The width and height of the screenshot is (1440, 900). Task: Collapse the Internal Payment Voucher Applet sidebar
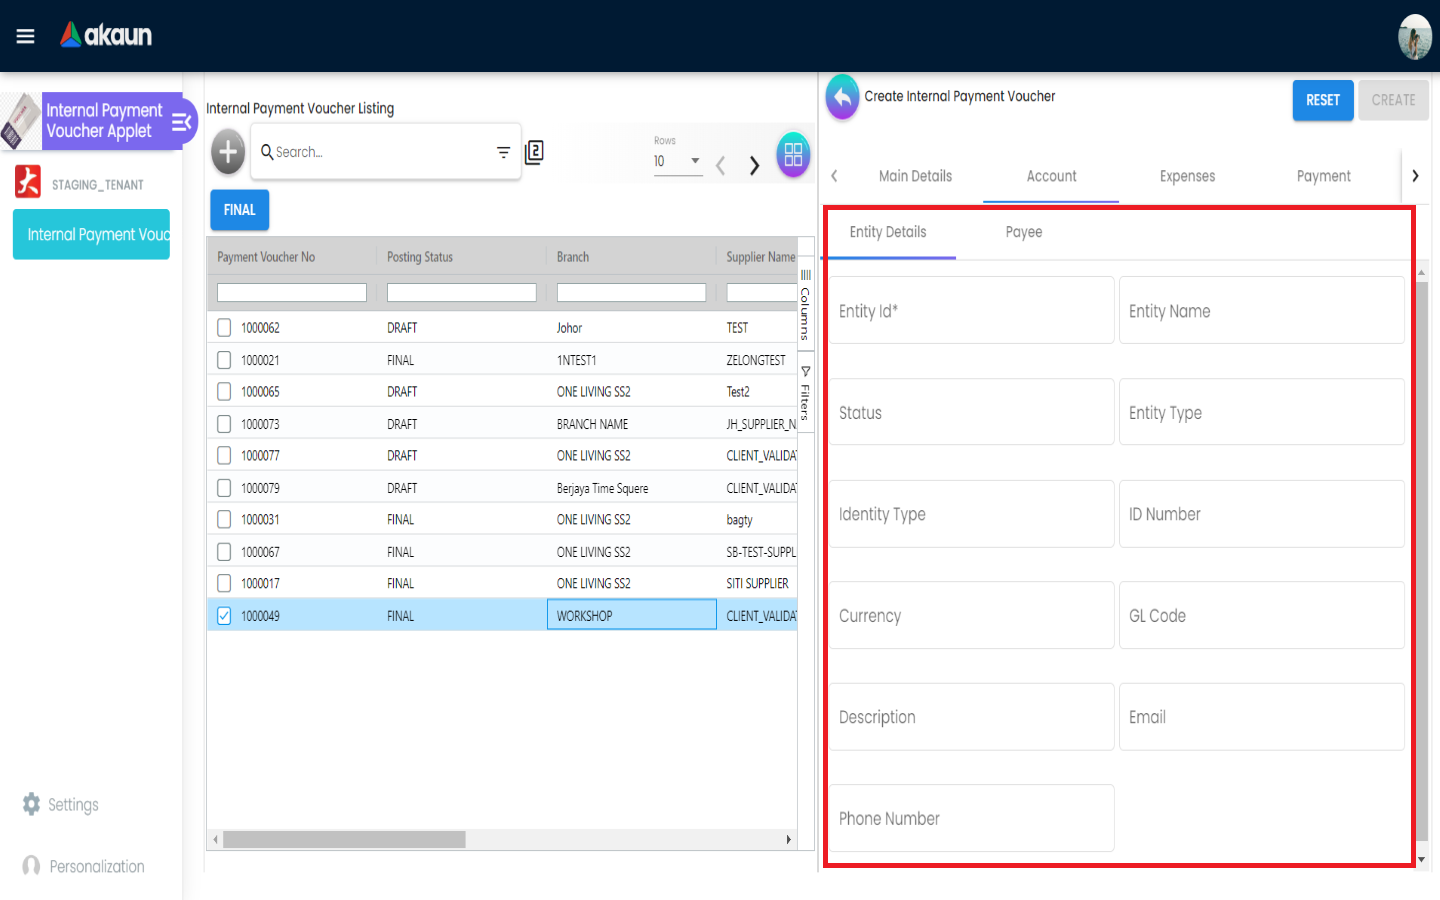181,122
